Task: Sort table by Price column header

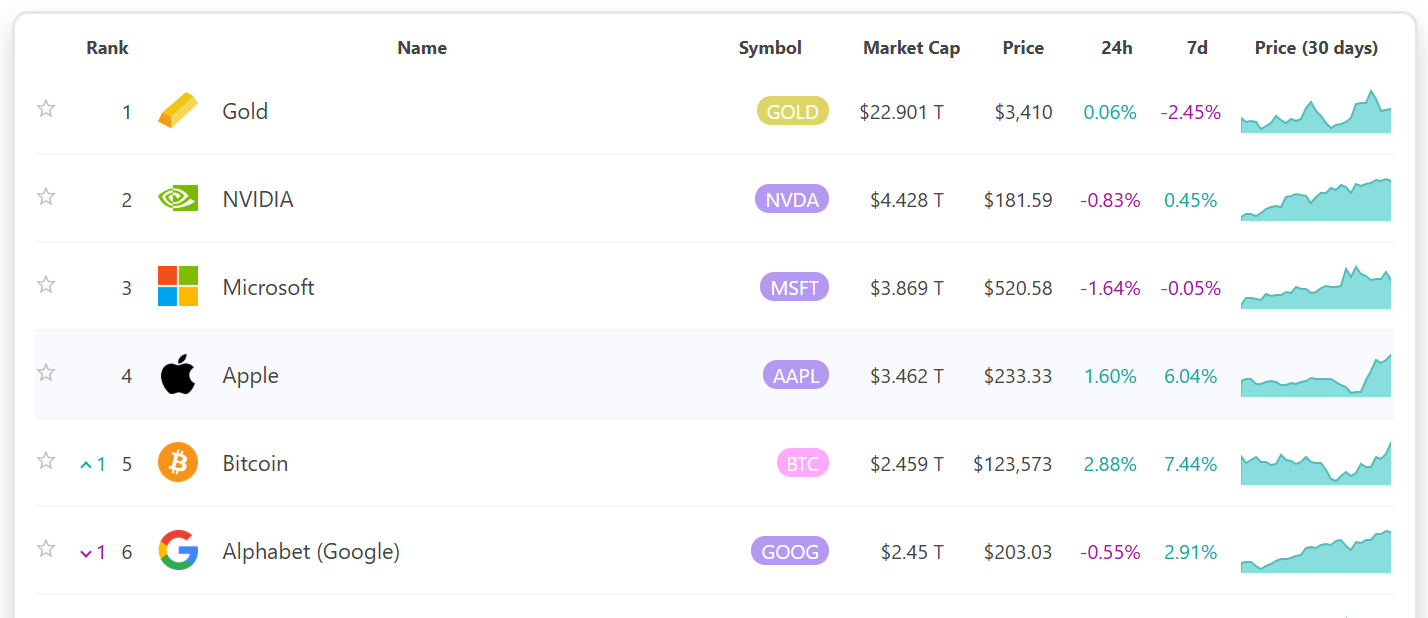Action: tap(1023, 48)
